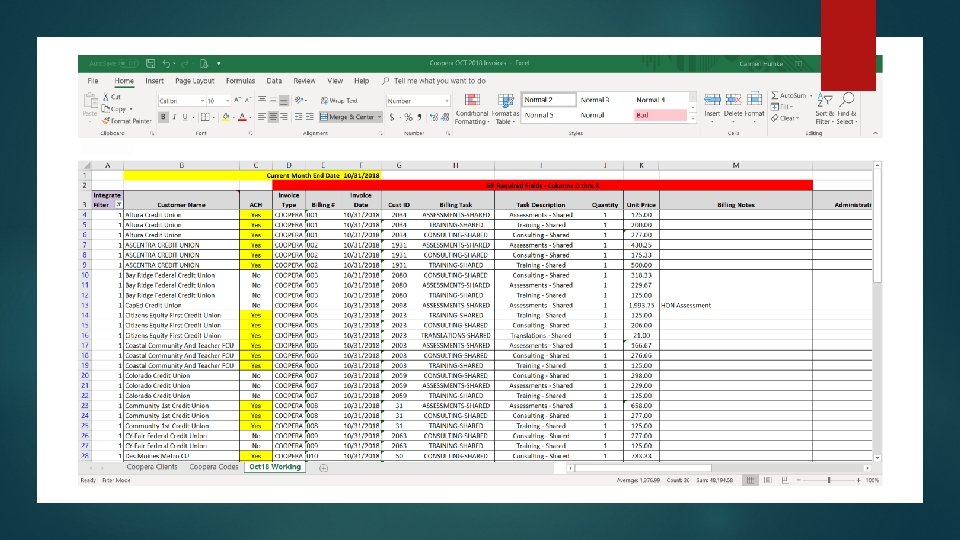960x540 pixels.
Task: Click the yellow Fill Color bucket
Action: coord(226,117)
